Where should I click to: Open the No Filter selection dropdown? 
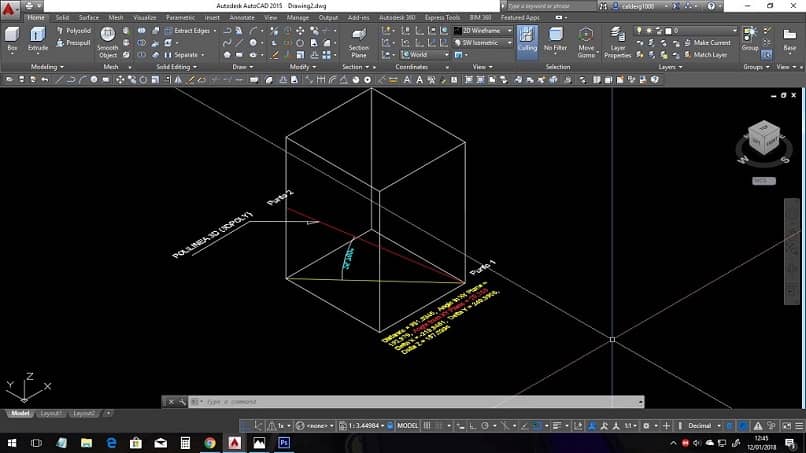(x=555, y=41)
